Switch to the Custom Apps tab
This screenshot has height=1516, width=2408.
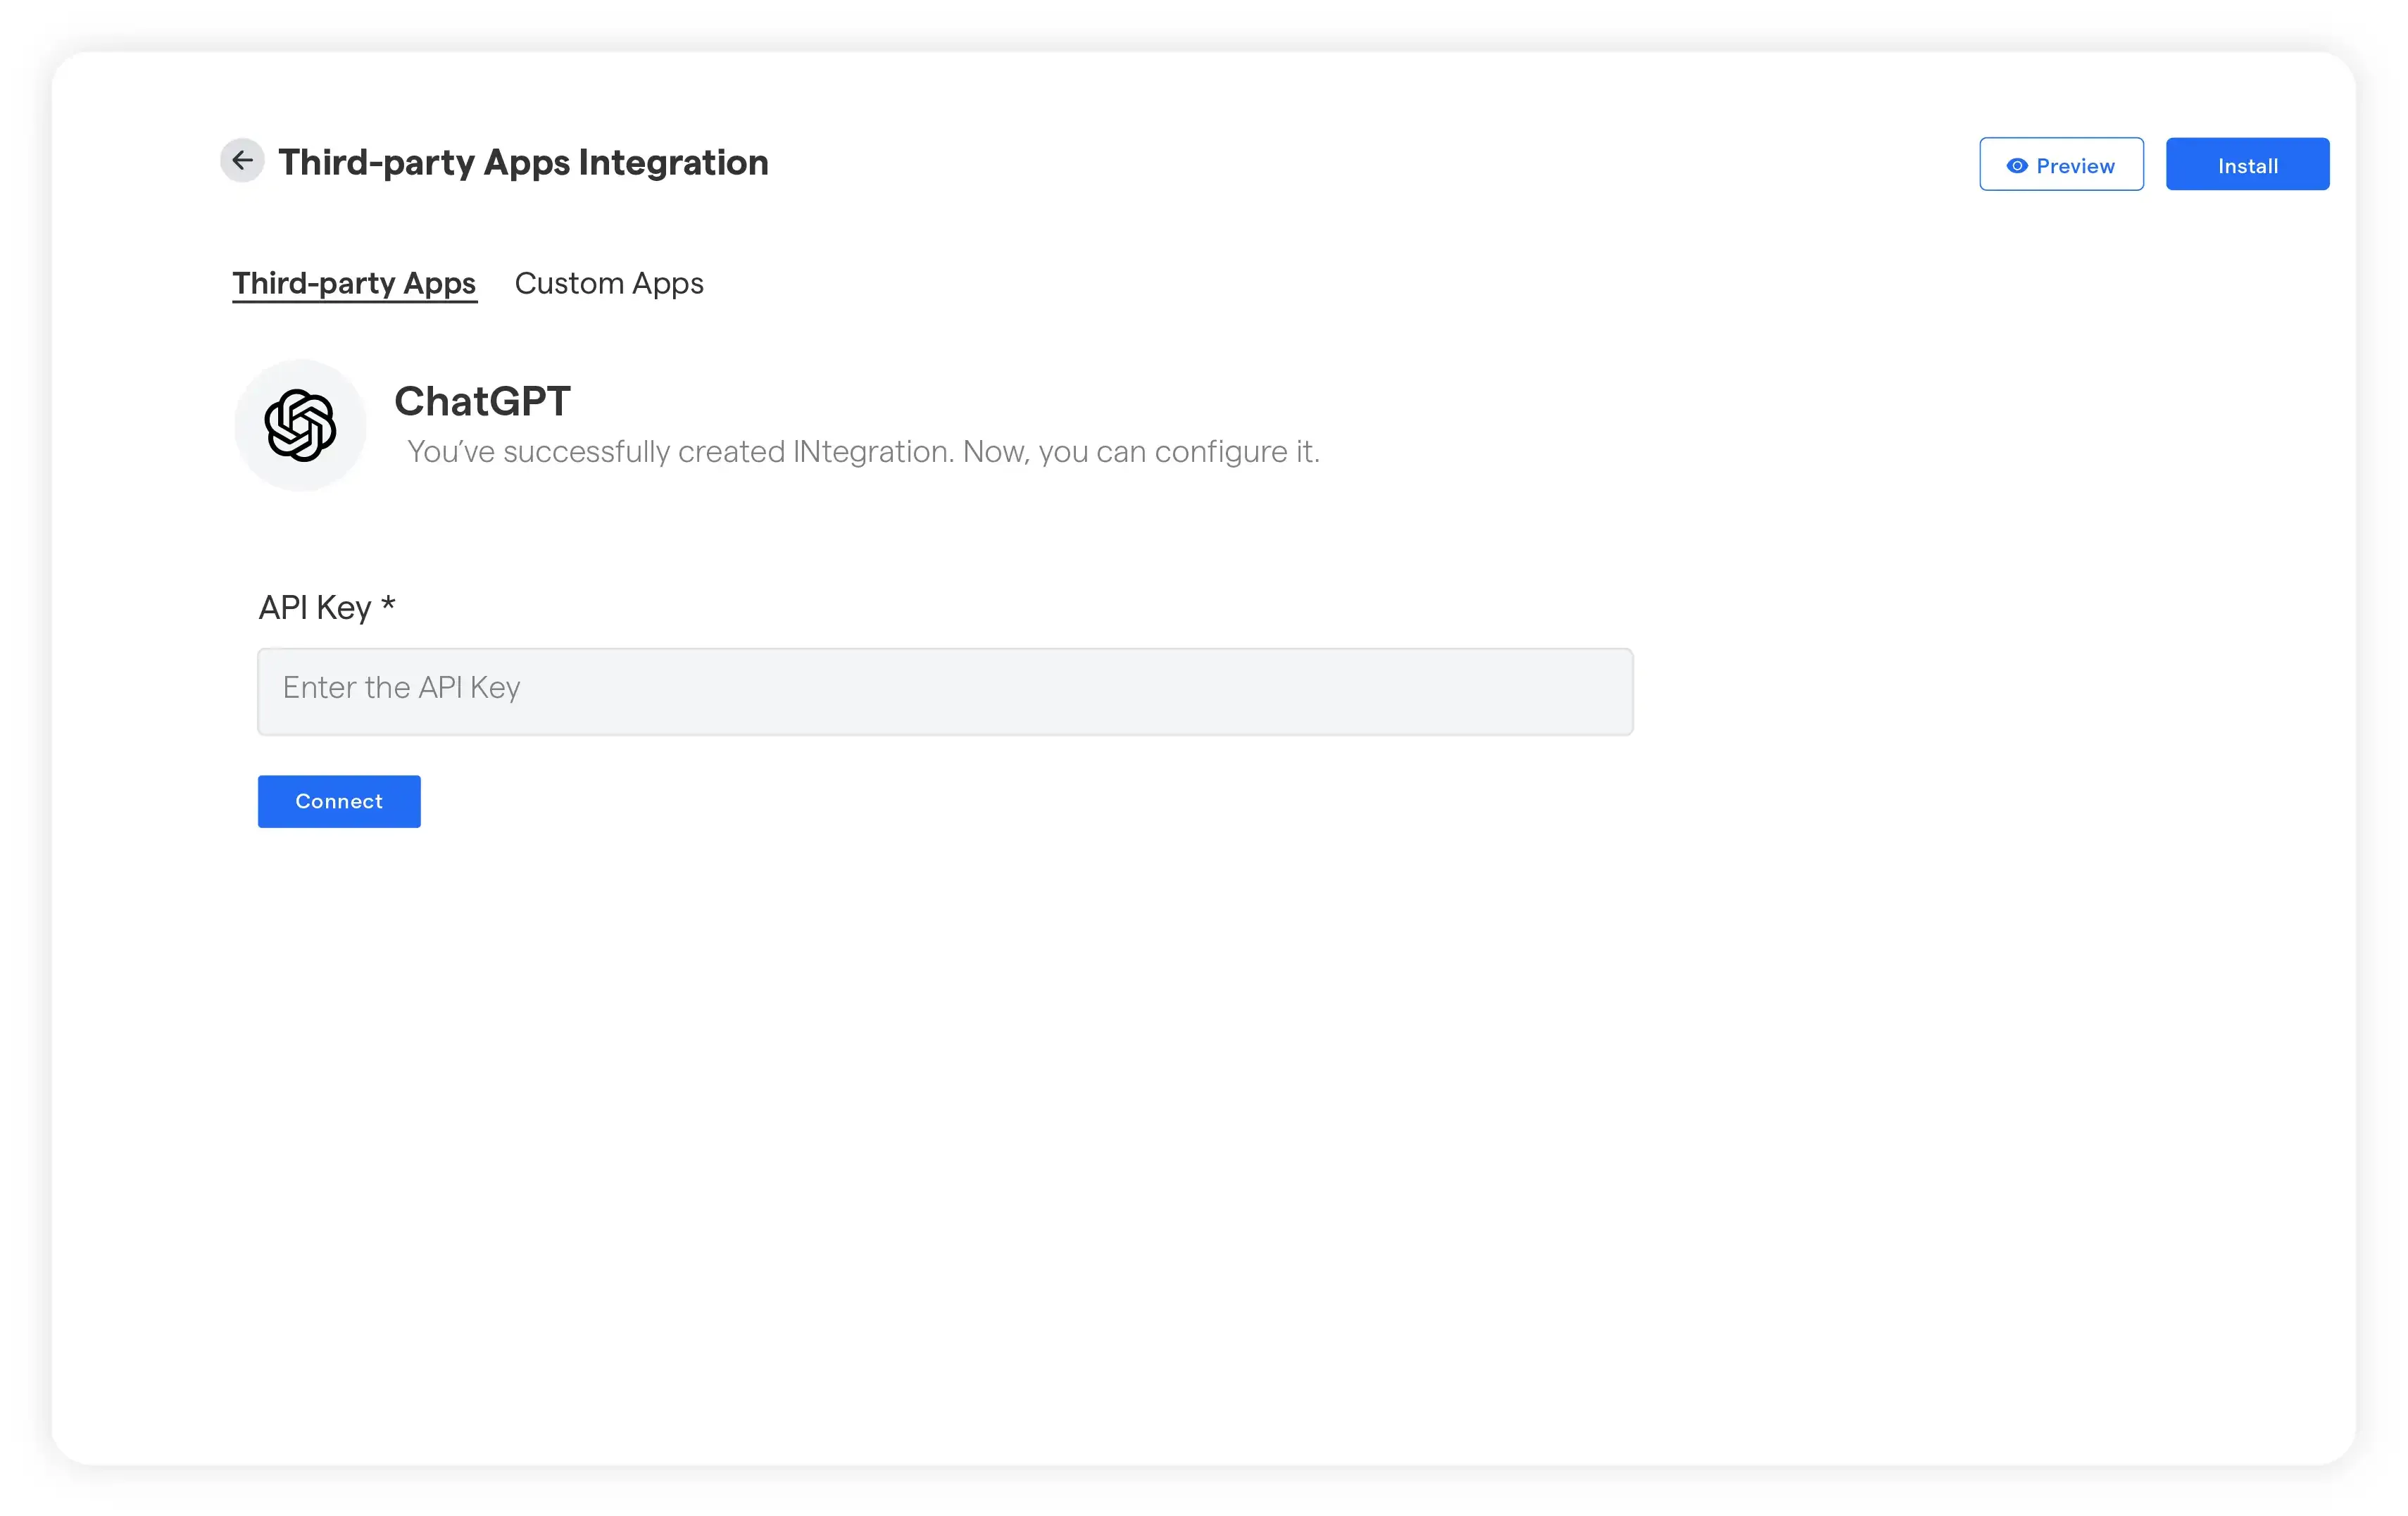point(609,284)
